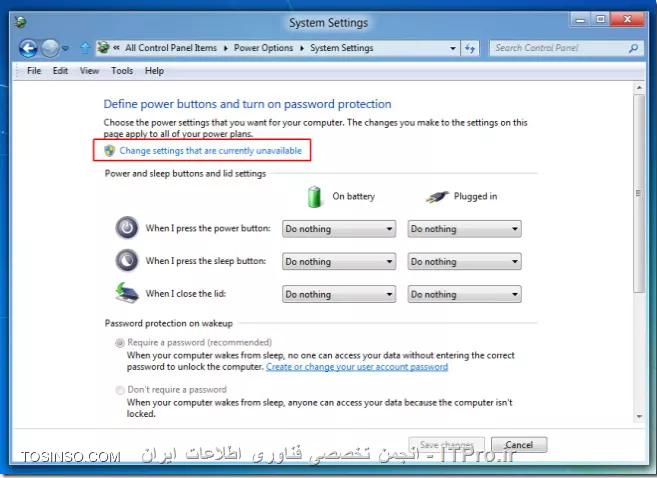Click the window icon in title bar
The height and width of the screenshot is (478, 657).
point(20,22)
